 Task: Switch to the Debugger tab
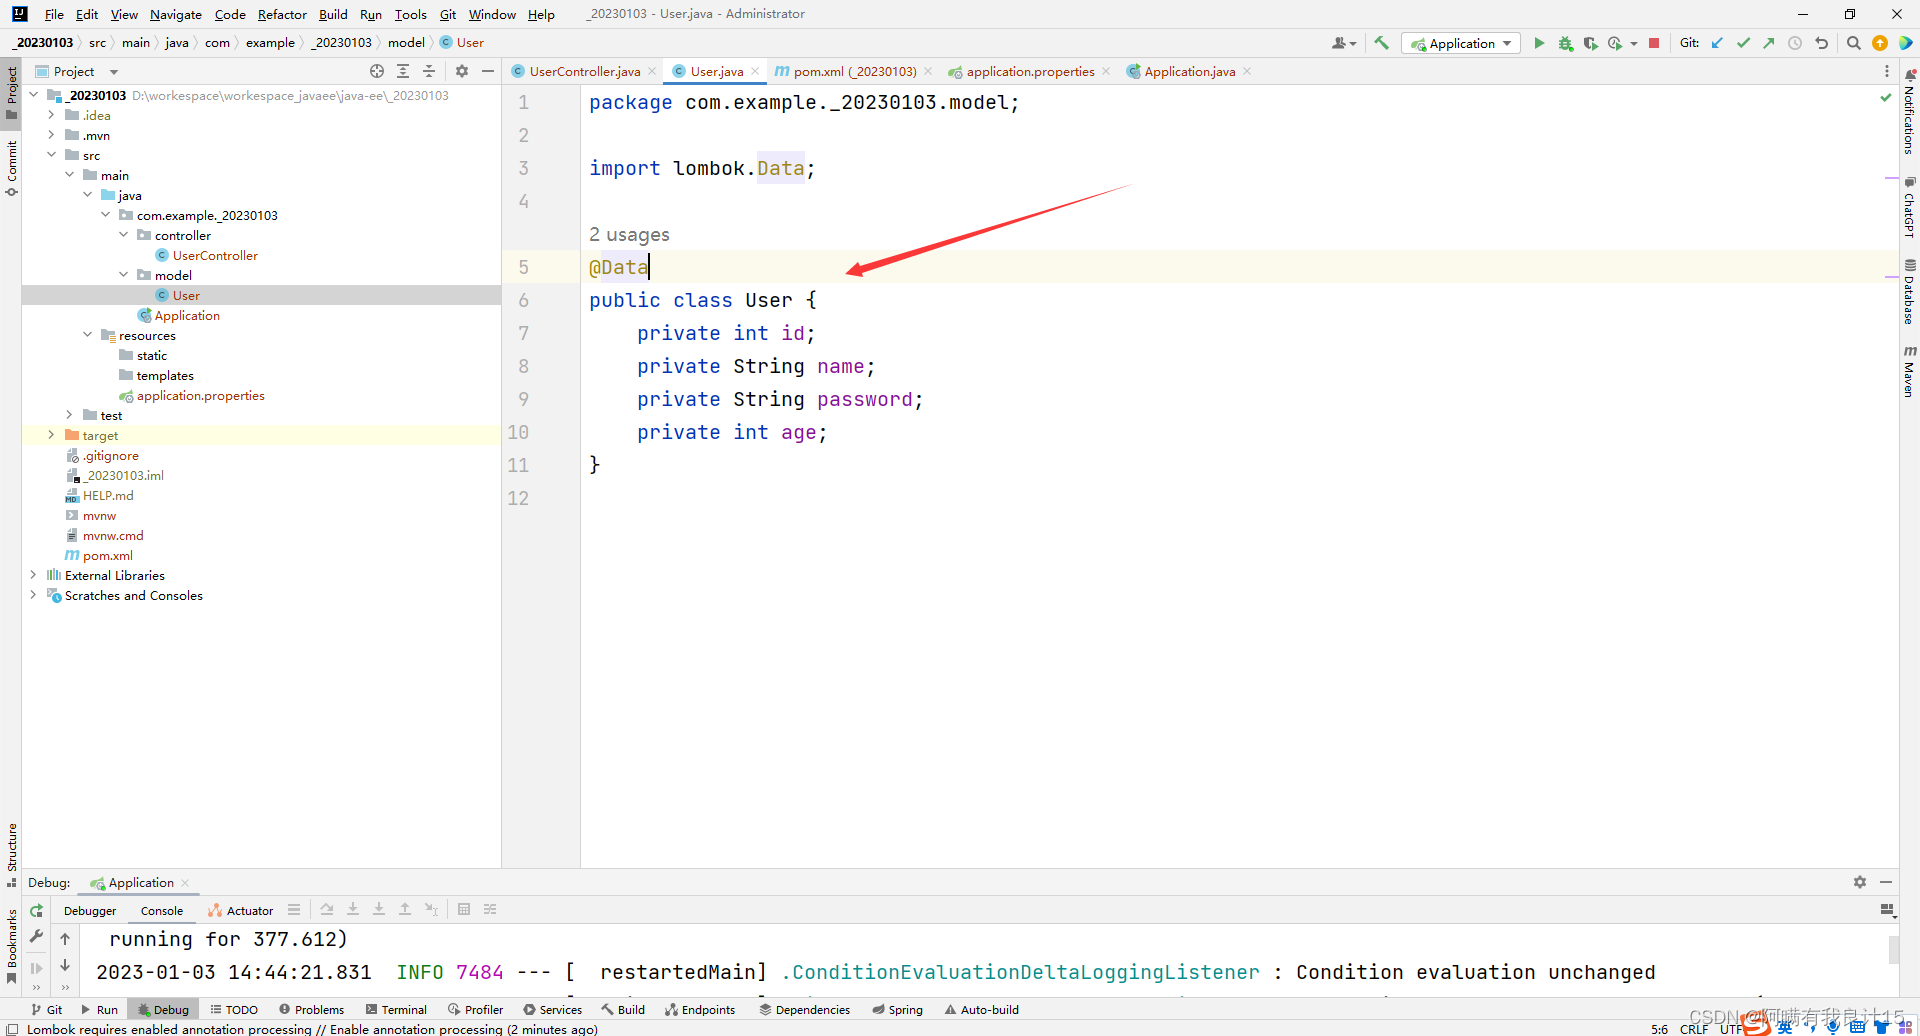point(90,911)
